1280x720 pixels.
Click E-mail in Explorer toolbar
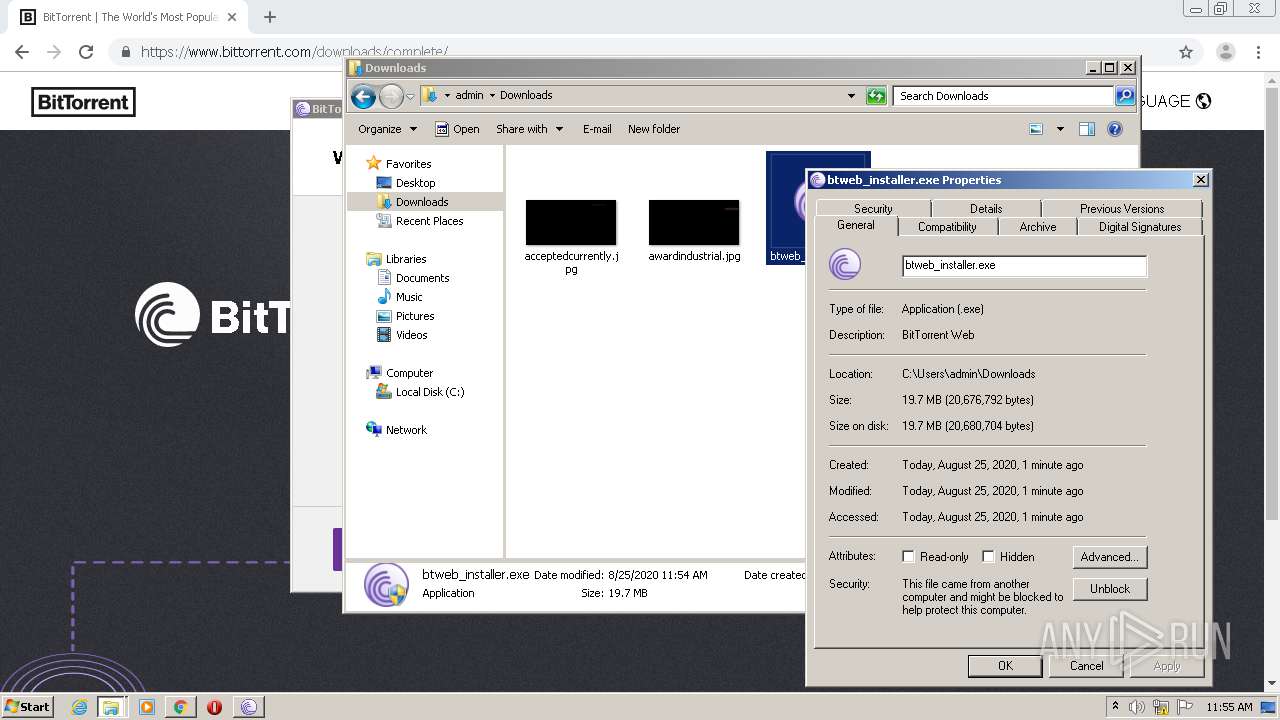pyautogui.click(x=597, y=129)
